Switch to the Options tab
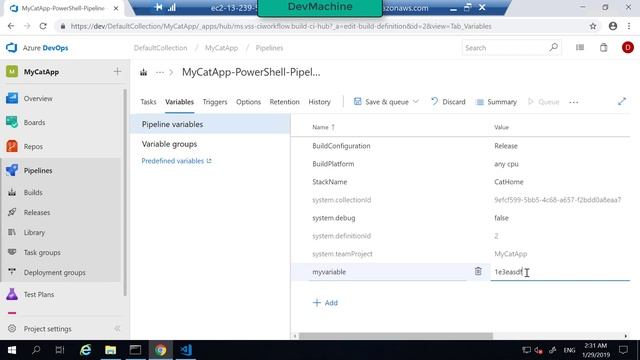The width and height of the screenshot is (640, 360). click(248, 102)
